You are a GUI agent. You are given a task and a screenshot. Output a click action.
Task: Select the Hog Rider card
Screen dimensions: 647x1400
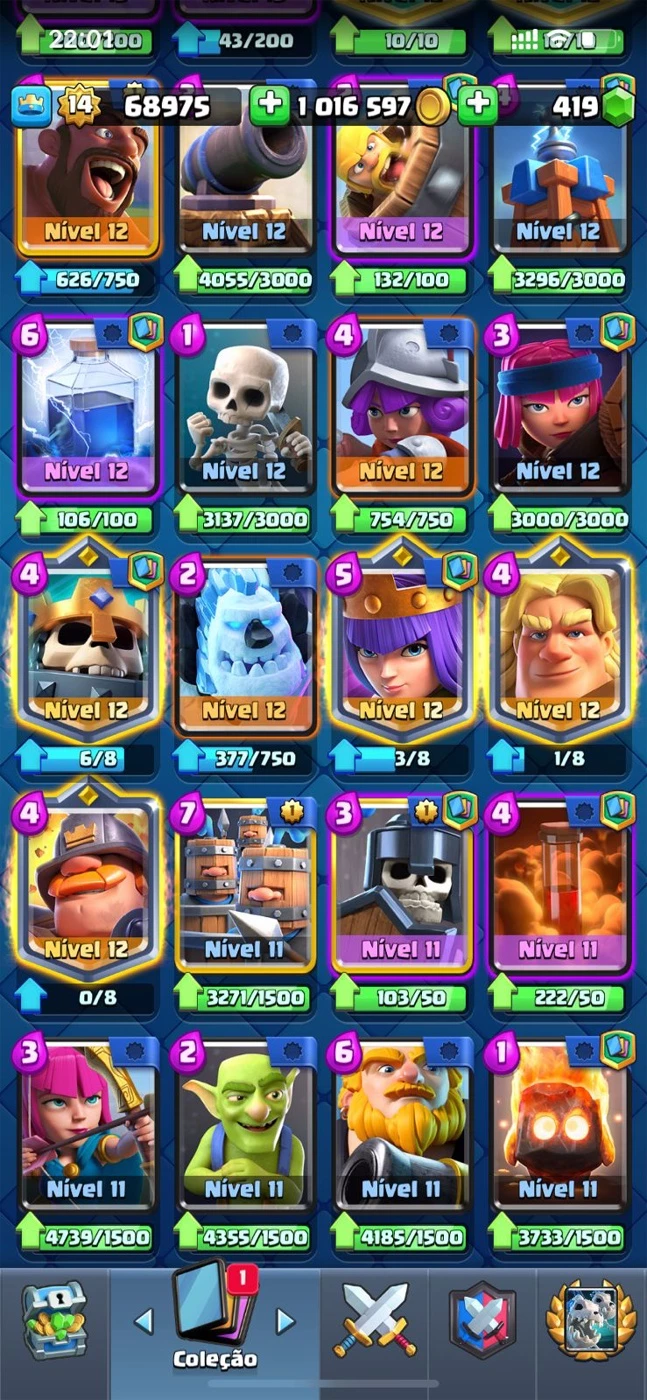pos(88,172)
